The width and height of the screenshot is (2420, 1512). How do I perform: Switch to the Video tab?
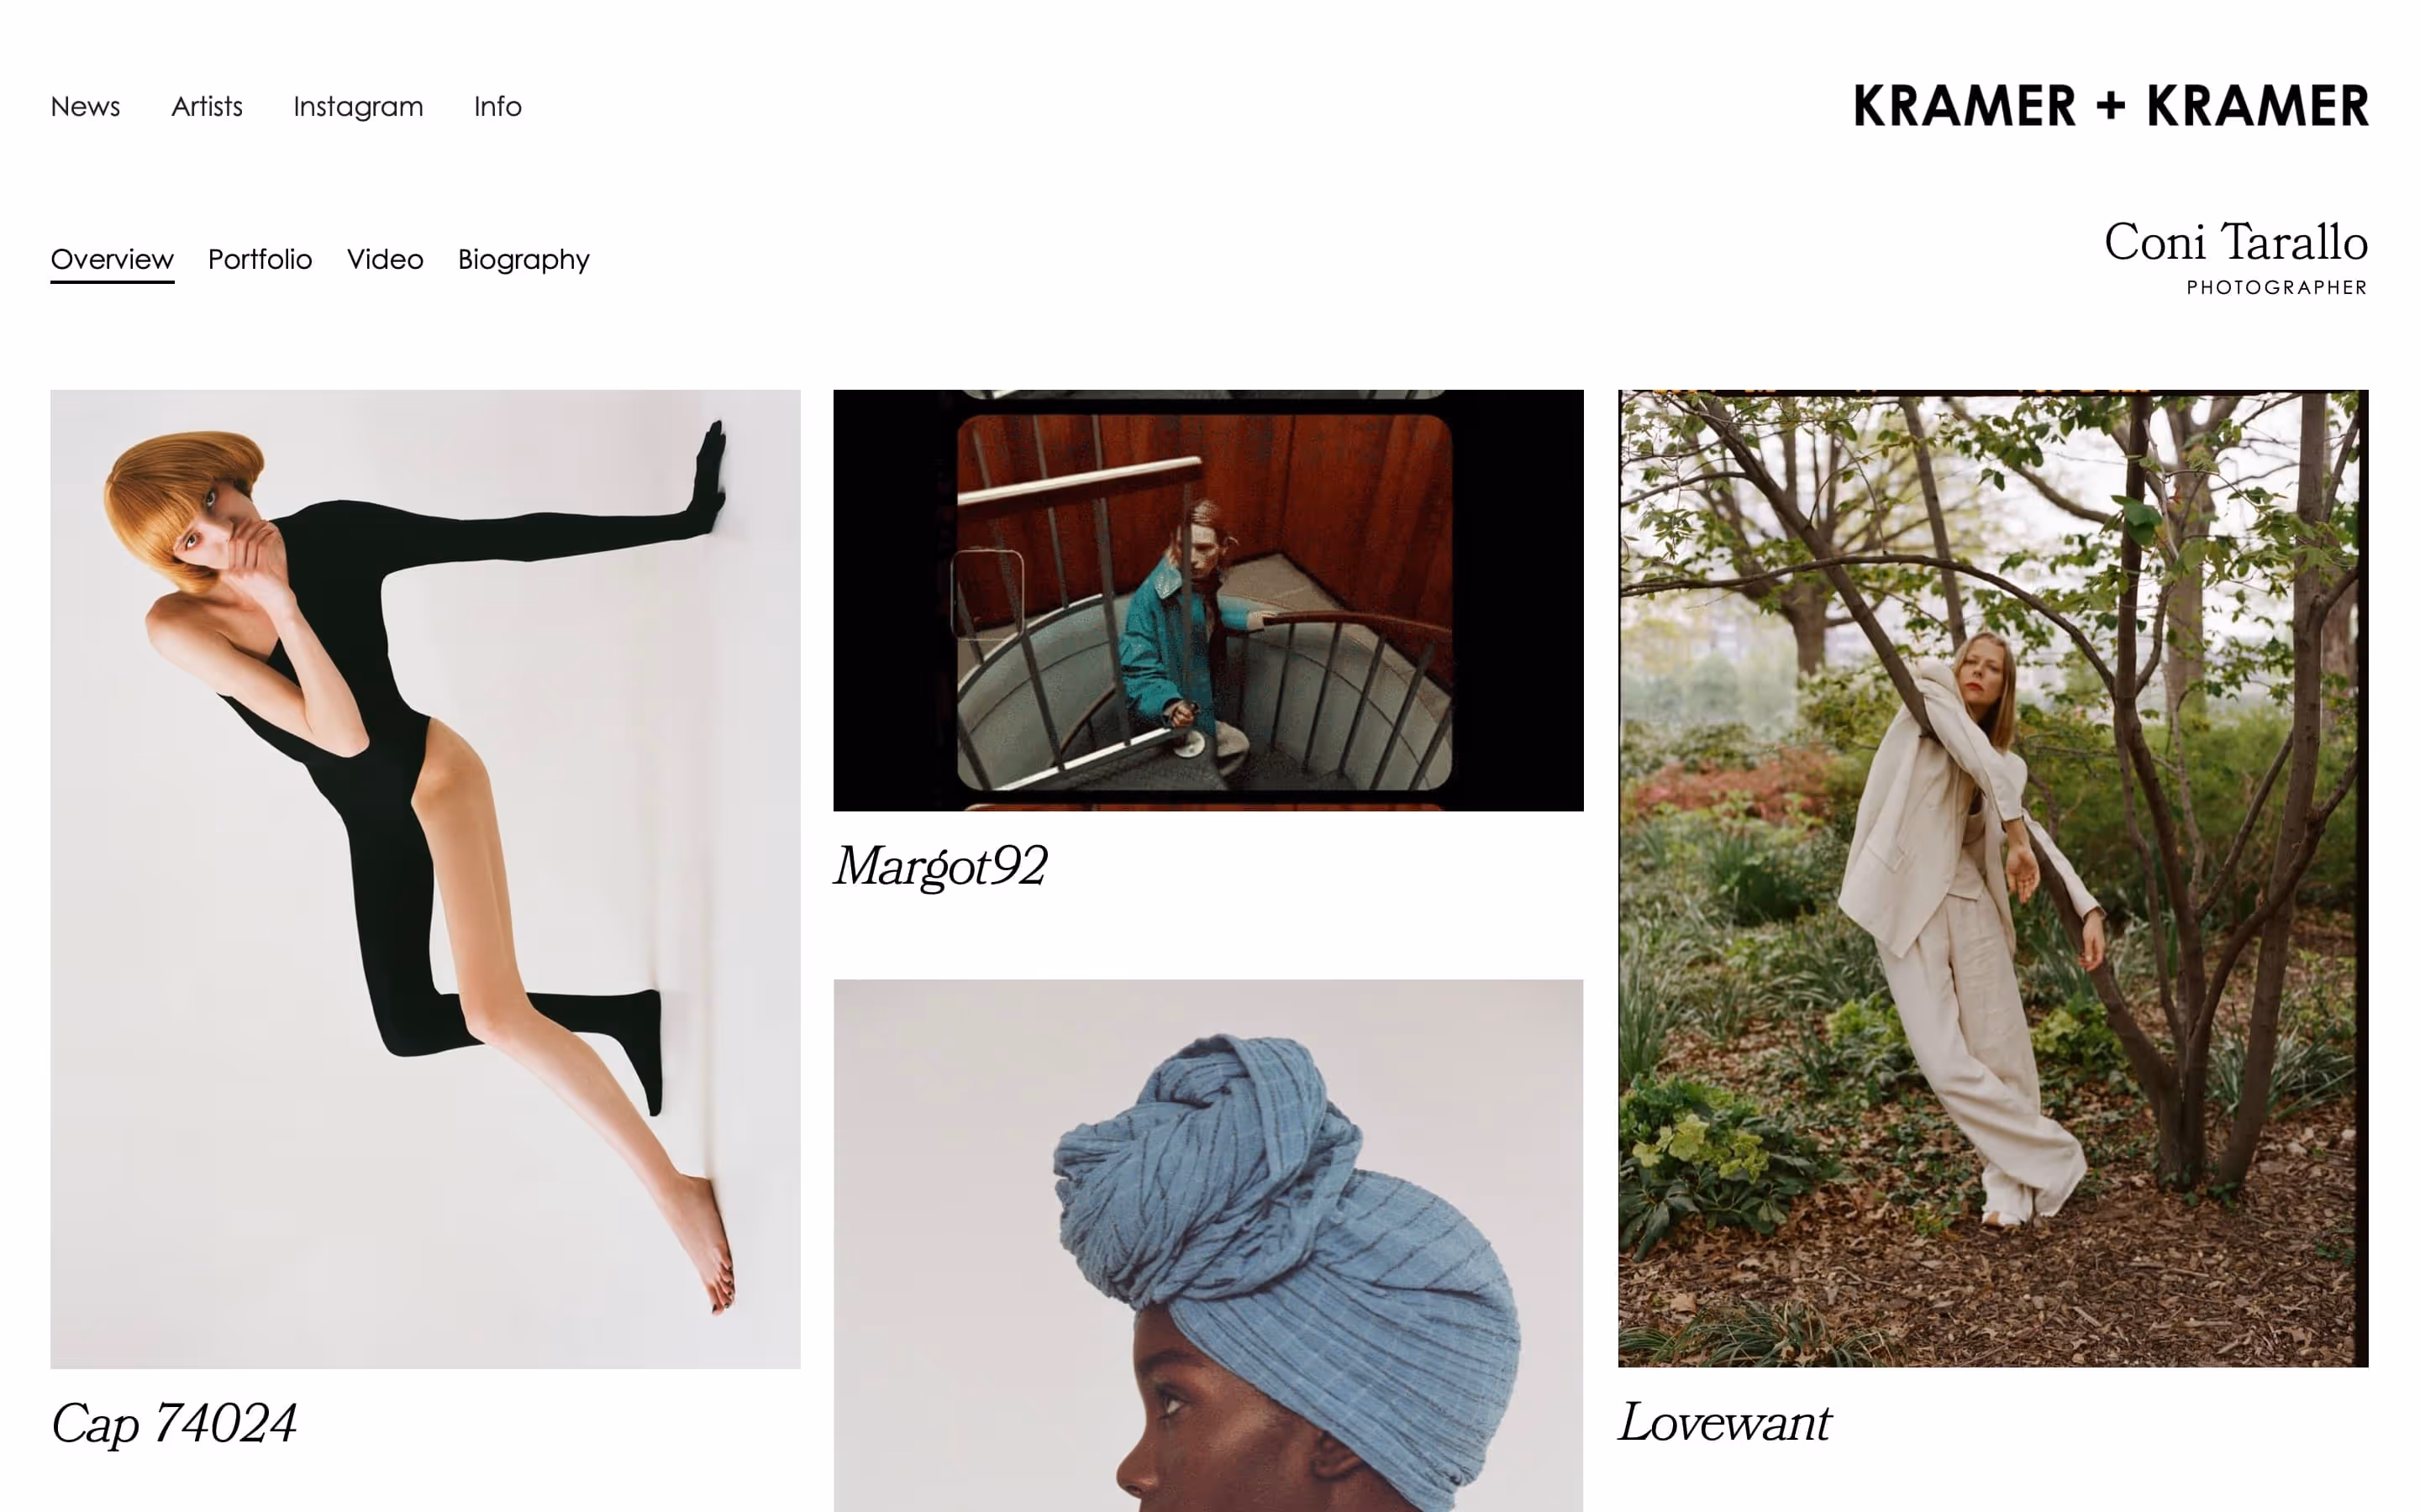pos(385,260)
